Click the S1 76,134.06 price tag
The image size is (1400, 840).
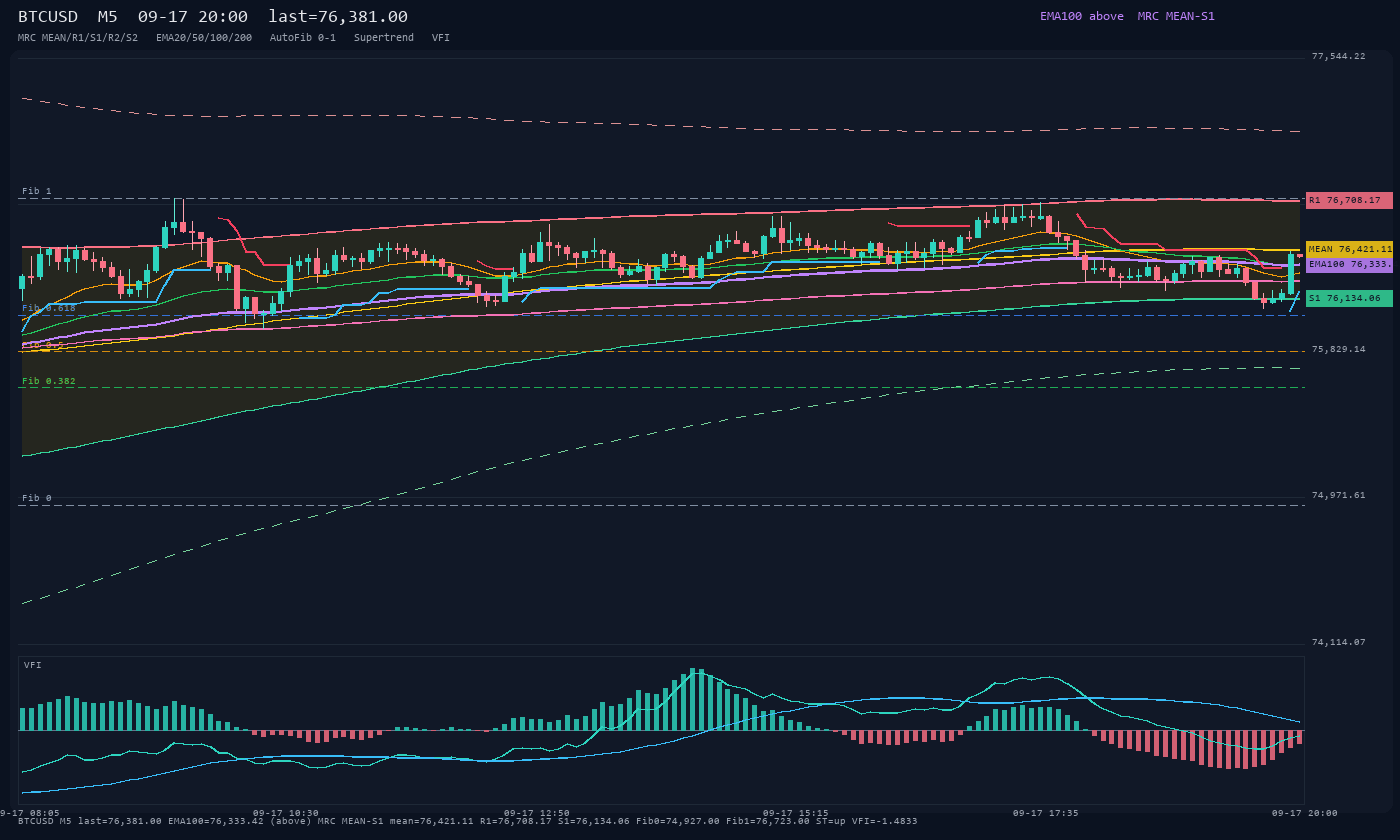pos(1349,298)
